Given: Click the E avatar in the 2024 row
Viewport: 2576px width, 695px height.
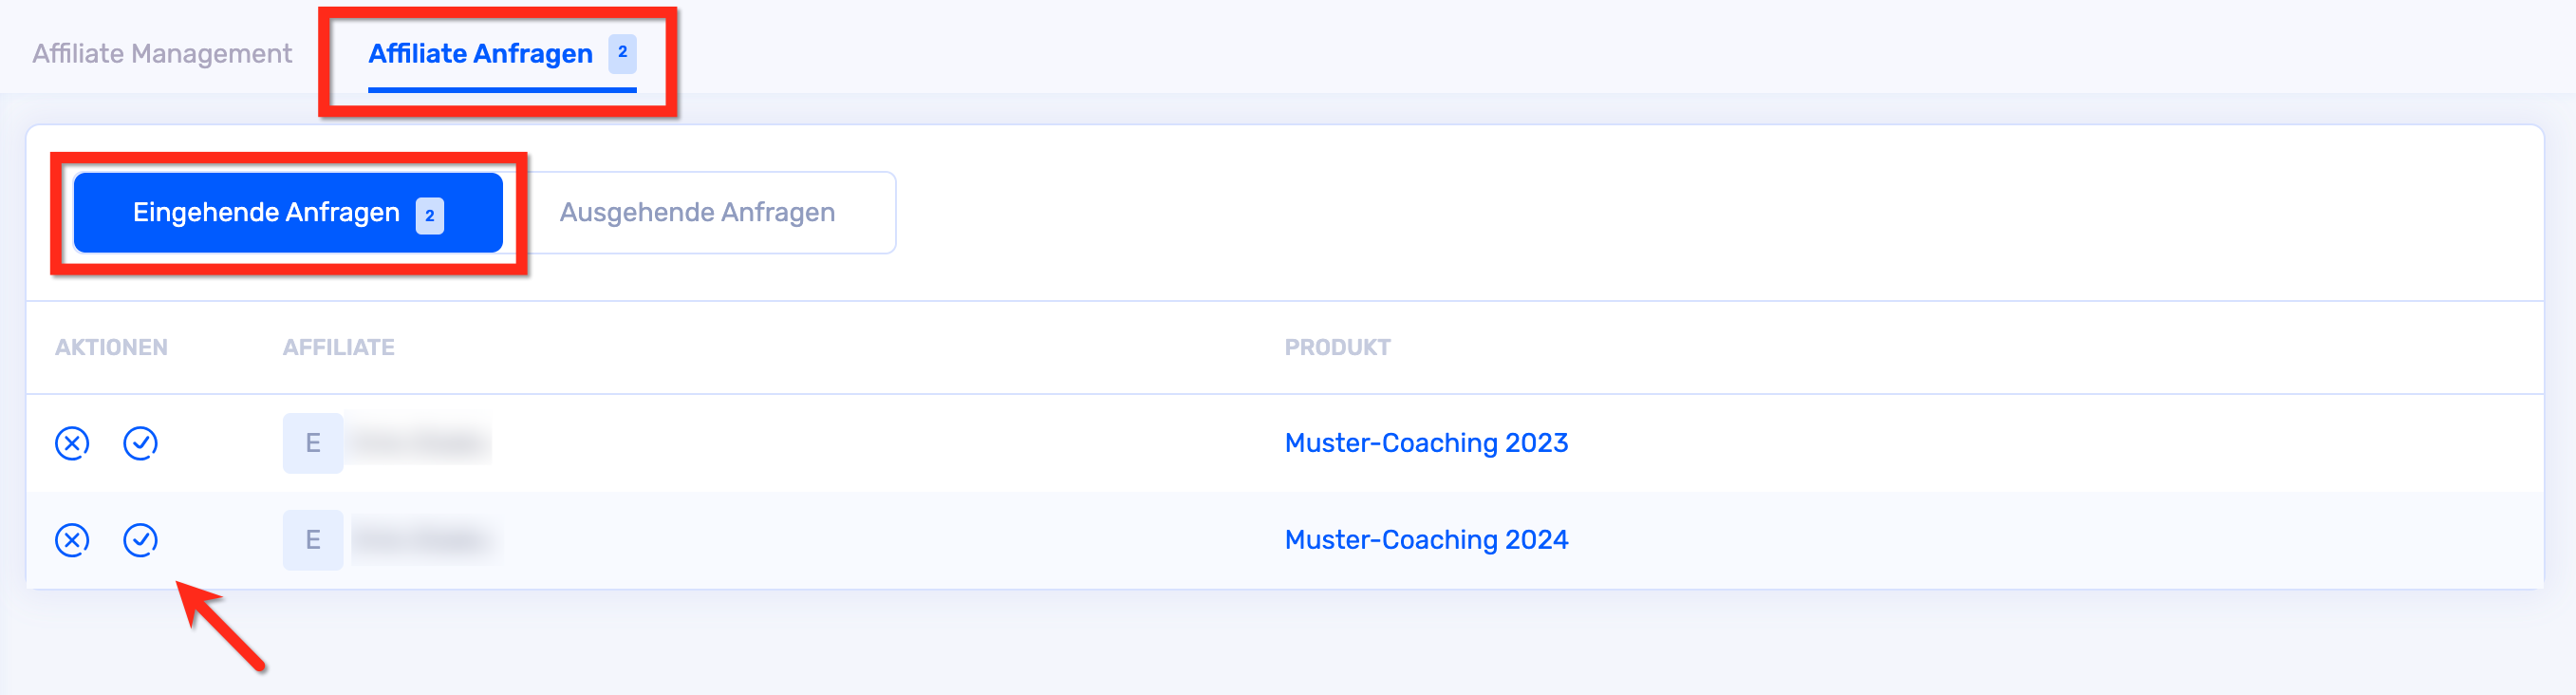Looking at the screenshot, I should pos(313,540).
